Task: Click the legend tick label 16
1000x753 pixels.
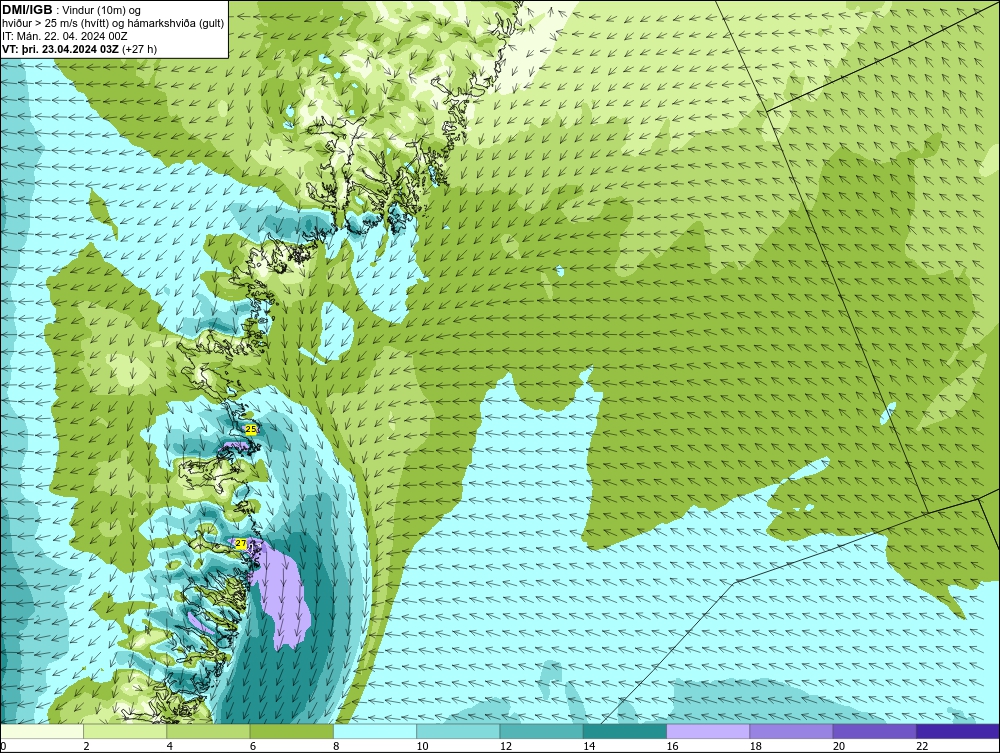Action: [x=672, y=747]
